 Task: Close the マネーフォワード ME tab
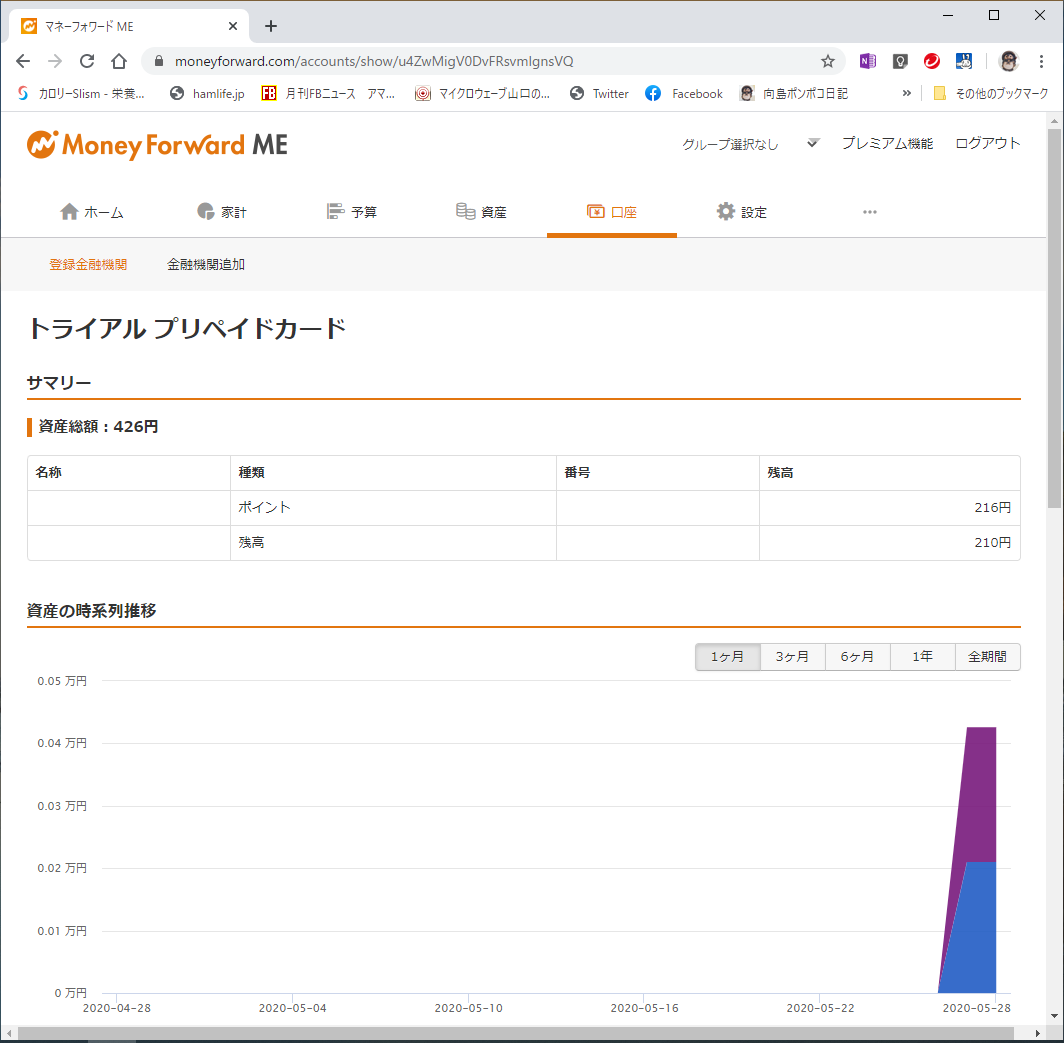233,26
